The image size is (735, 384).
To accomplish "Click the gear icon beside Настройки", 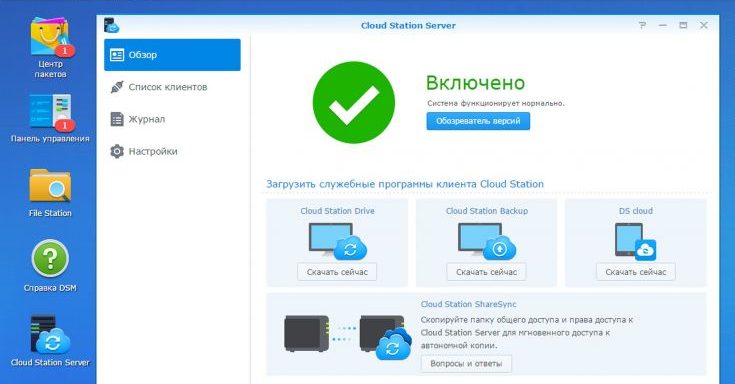I will click(117, 151).
